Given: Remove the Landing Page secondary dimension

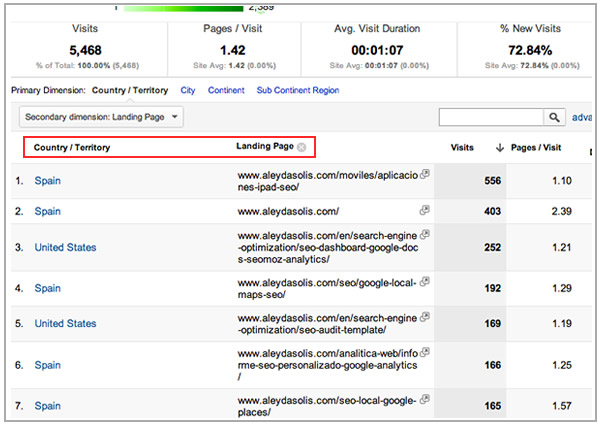Looking at the screenshot, I should pos(302,147).
